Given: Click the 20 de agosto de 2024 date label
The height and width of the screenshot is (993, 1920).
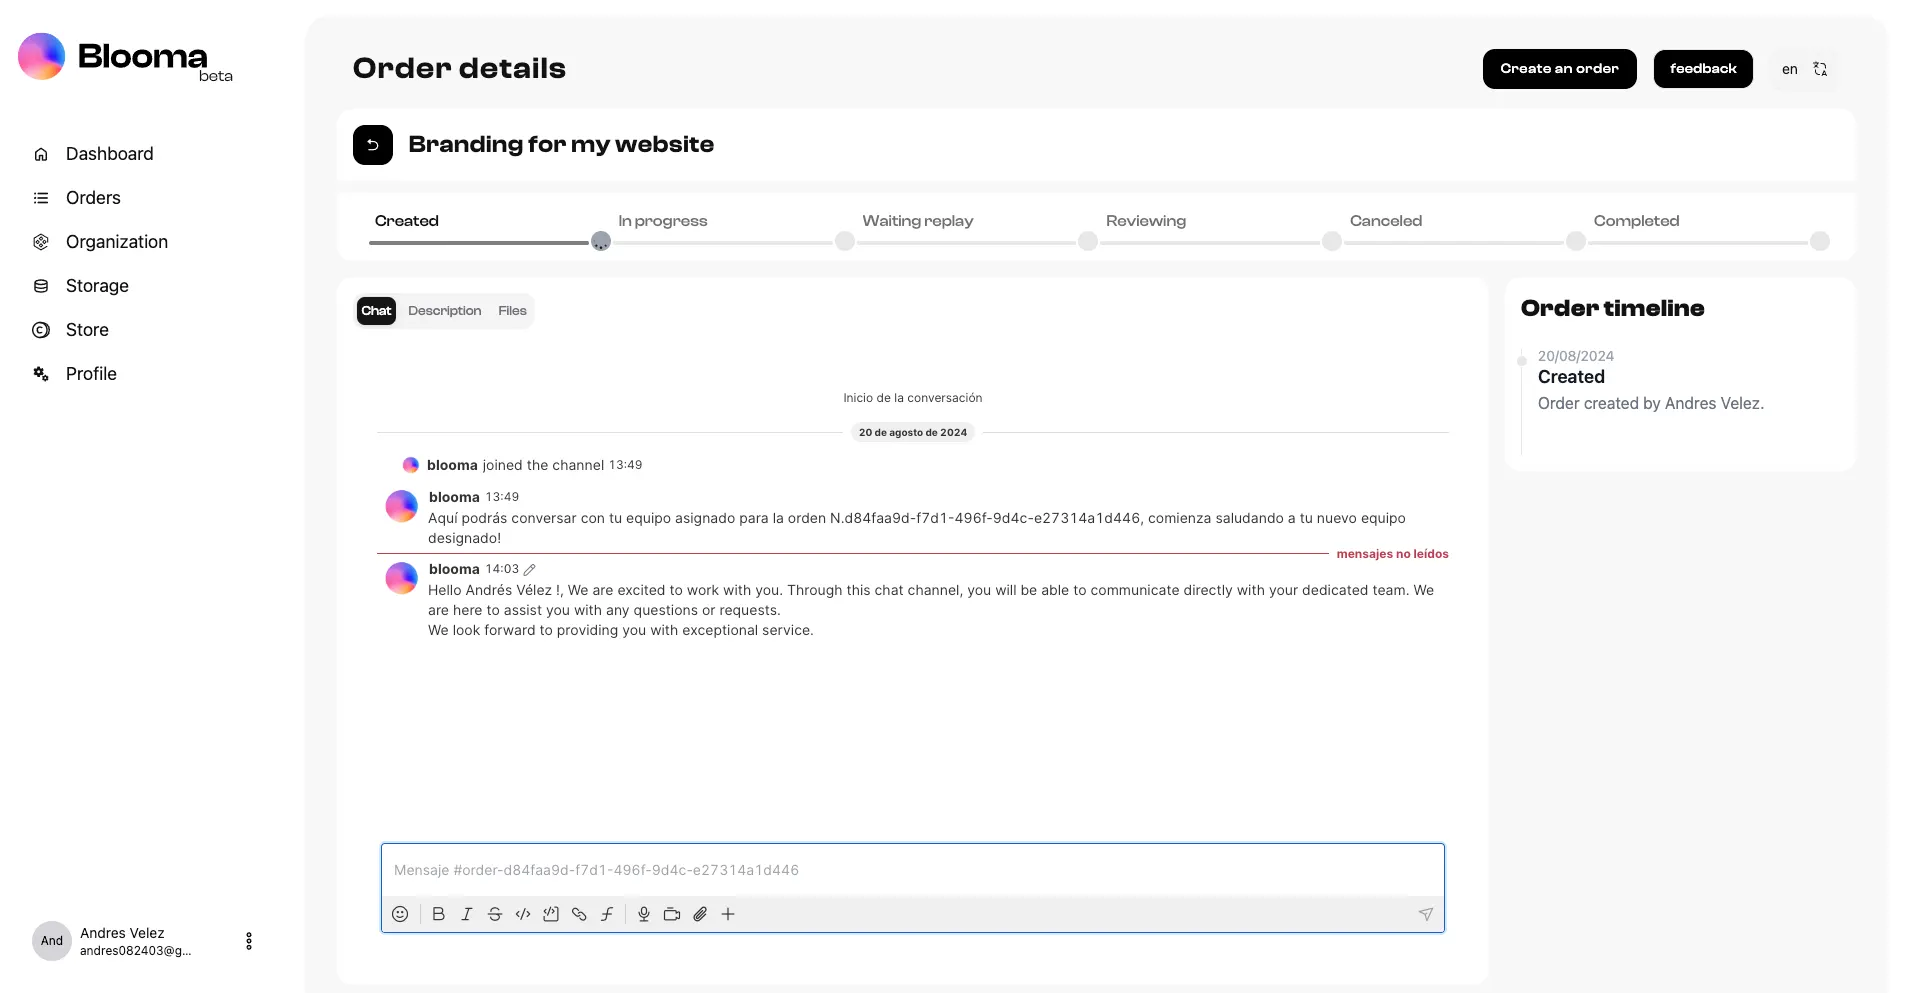Looking at the screenshot, I should [x=913, y=433].
